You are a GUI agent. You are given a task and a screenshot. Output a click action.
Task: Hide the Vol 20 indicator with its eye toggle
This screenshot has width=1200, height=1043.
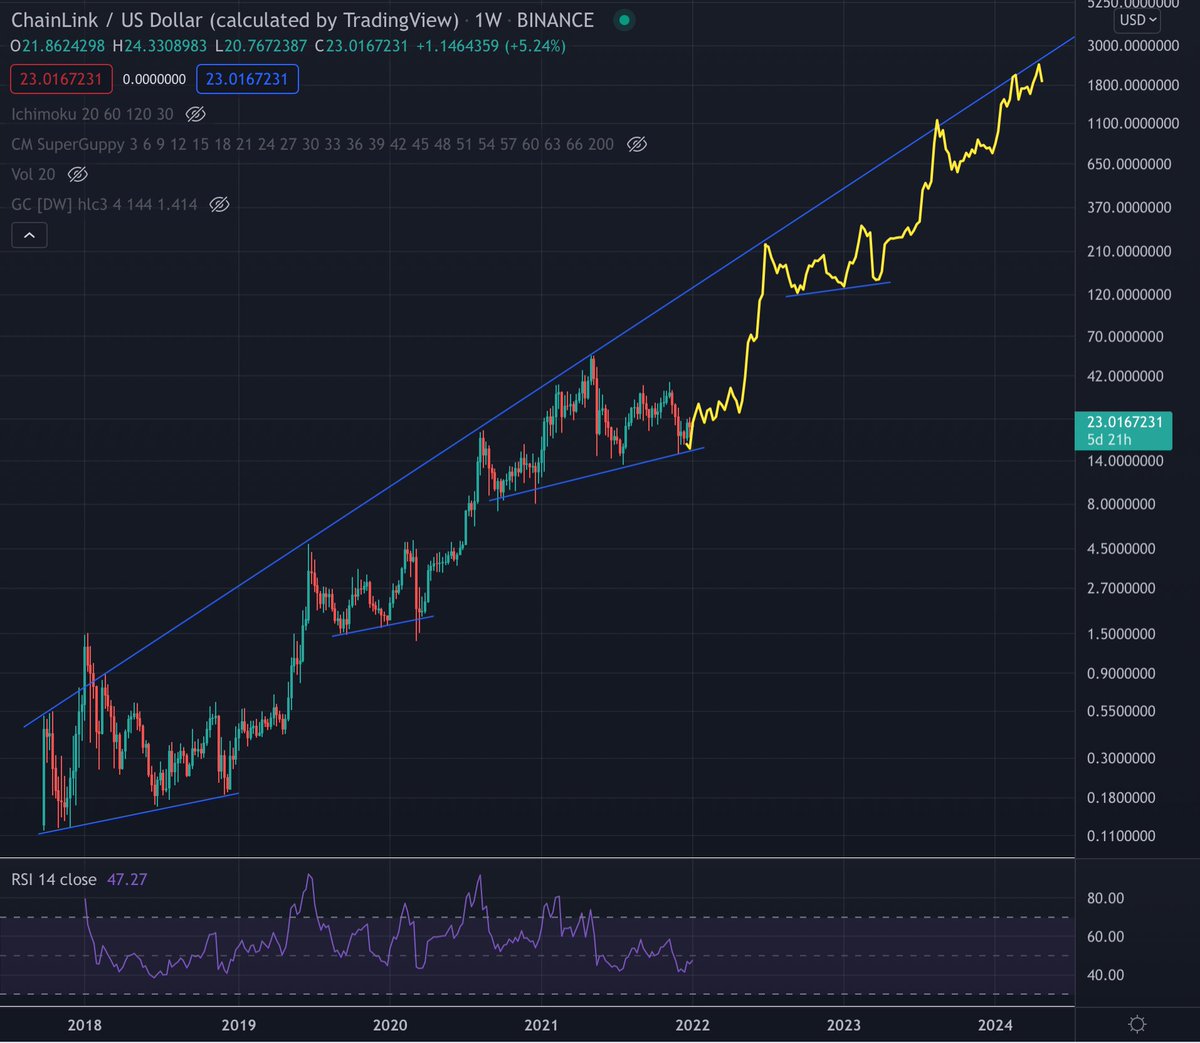point(77,174)
